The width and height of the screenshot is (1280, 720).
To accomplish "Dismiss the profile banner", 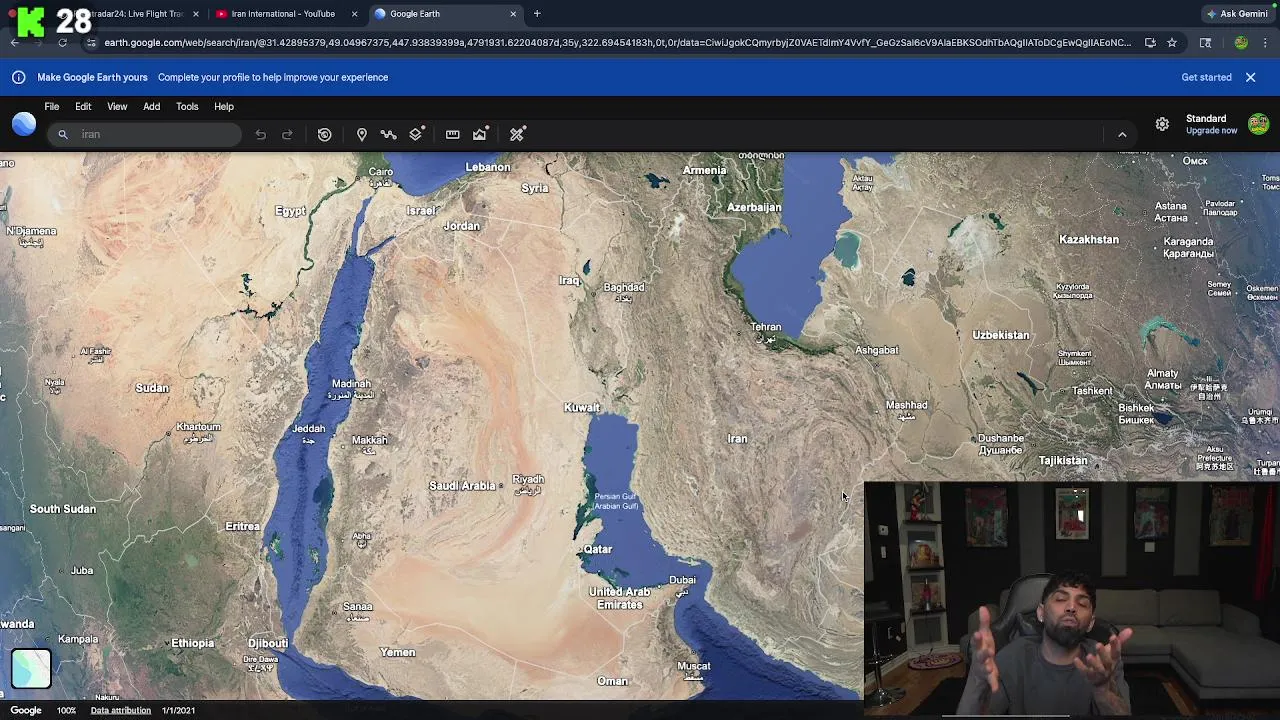I will [x=1250, y=77].
